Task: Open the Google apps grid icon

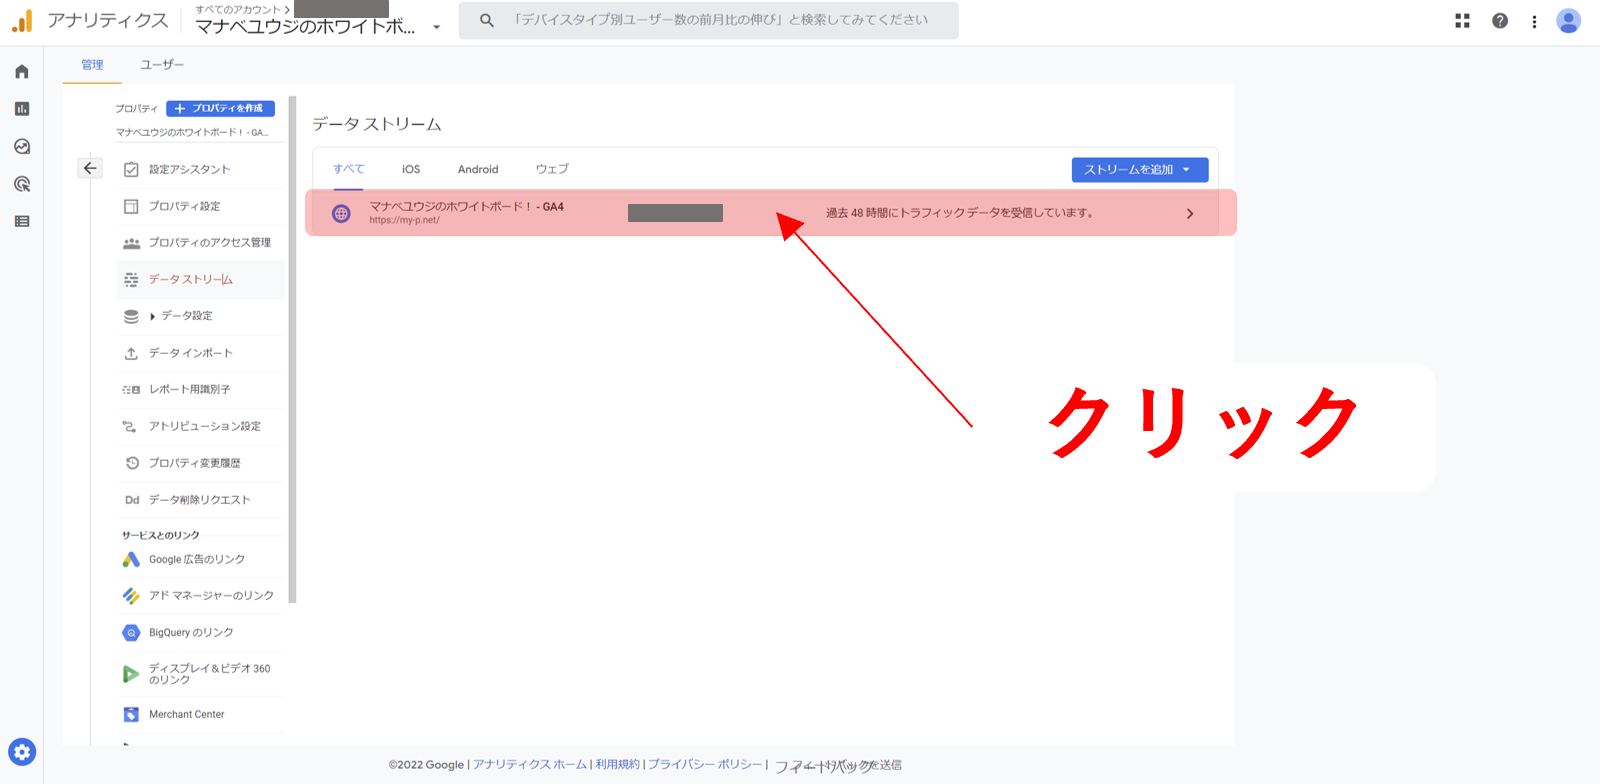Action: point(1462,20)
